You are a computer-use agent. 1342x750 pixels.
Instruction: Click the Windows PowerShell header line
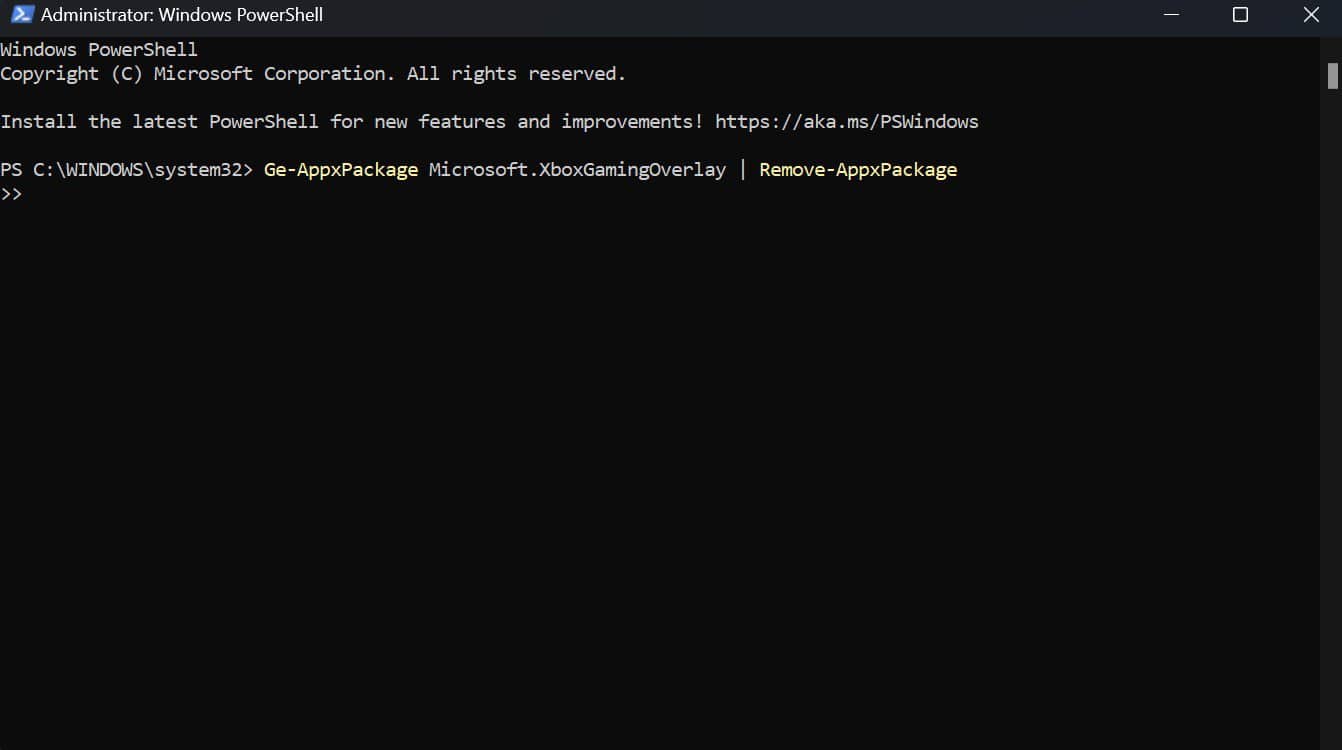pos(98,48)
